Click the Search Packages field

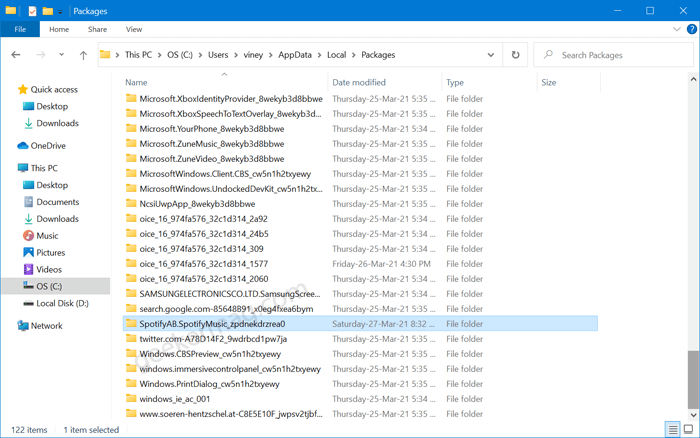[613, 55]
